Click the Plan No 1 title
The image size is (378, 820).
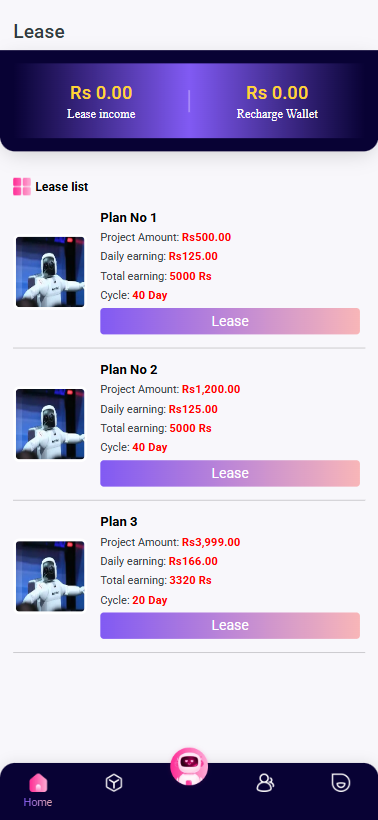[129, 218]
